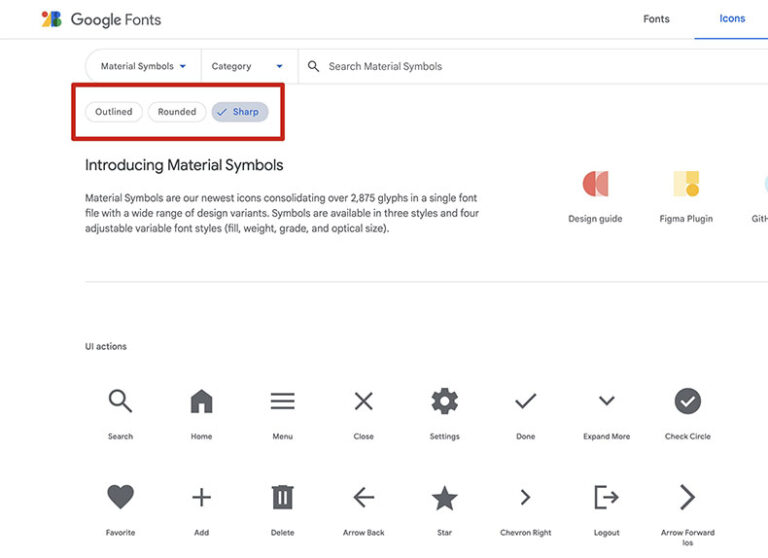The width and height of the screenshot is (768, 558).
Task: Click the Expand More chevron icon
Action: click(606, 402)
